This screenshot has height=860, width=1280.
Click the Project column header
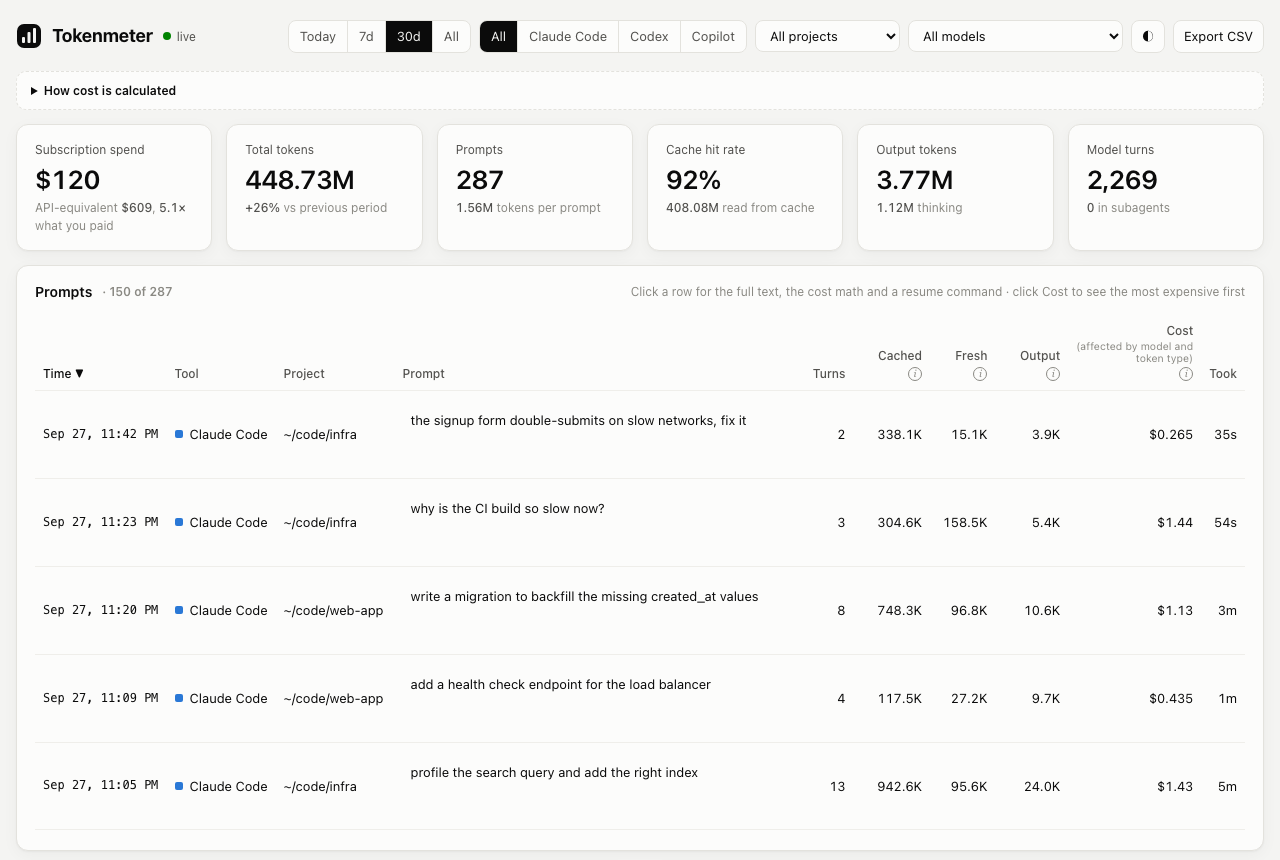tap(304, 373)
